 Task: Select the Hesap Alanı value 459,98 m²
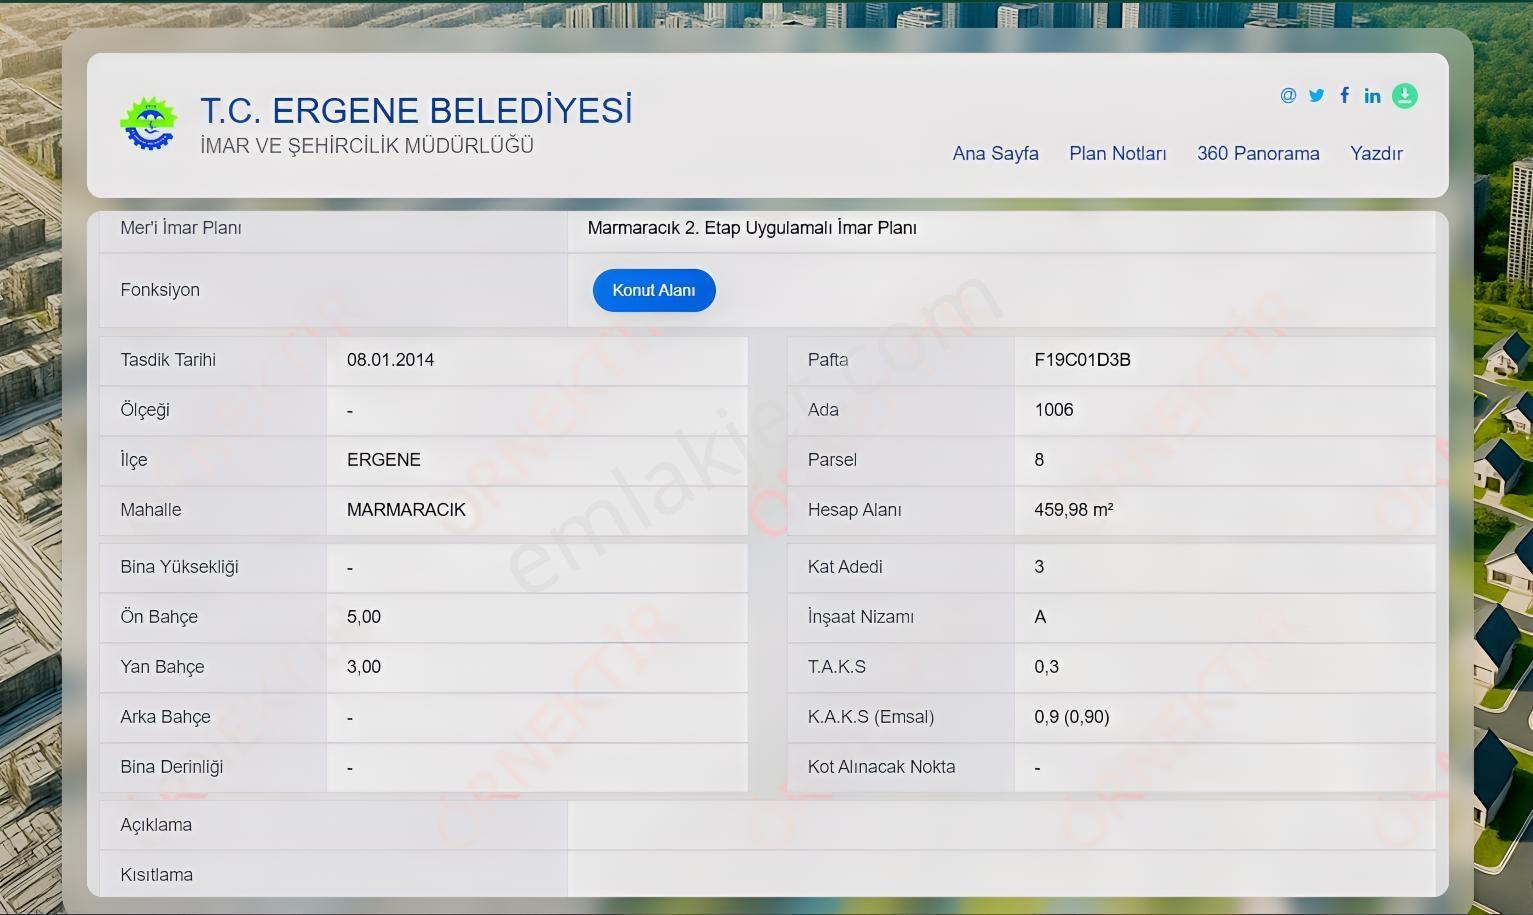[x=1074, y=510]
